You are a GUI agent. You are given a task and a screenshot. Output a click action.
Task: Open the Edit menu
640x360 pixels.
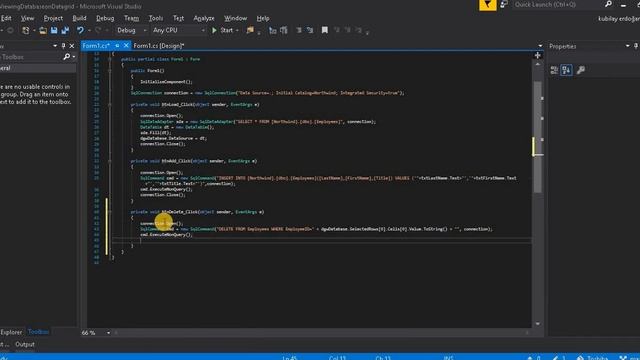tap(6, 18)
